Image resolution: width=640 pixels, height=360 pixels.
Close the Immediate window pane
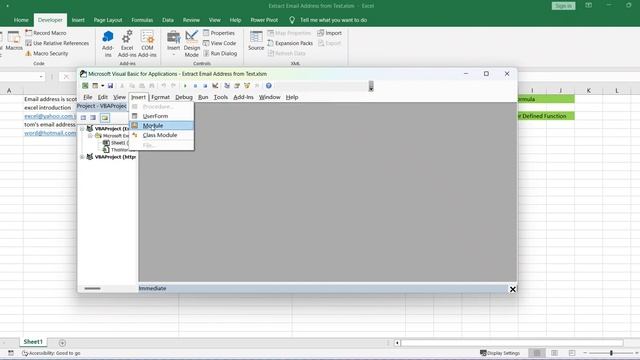[513, 289]
